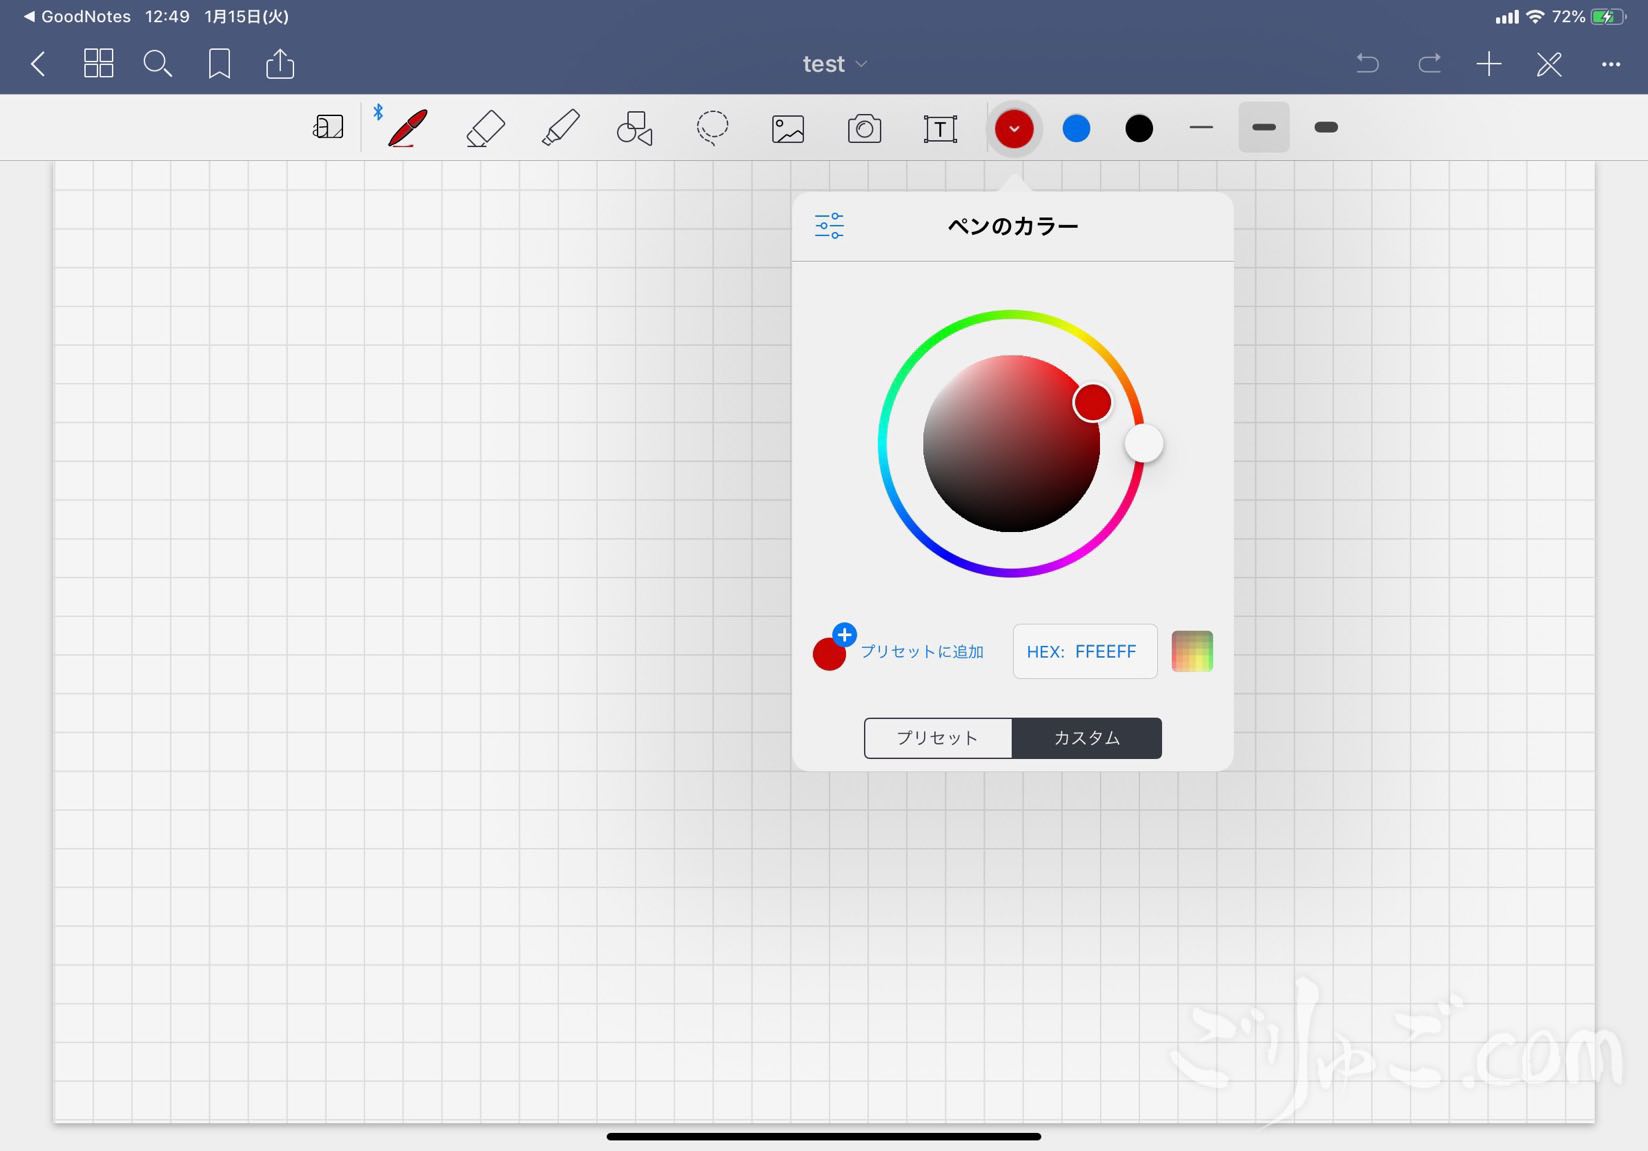The image size is (1648, 1151).
Task: Switch to the プリセット tab
Action: click(x=938, y=738)
